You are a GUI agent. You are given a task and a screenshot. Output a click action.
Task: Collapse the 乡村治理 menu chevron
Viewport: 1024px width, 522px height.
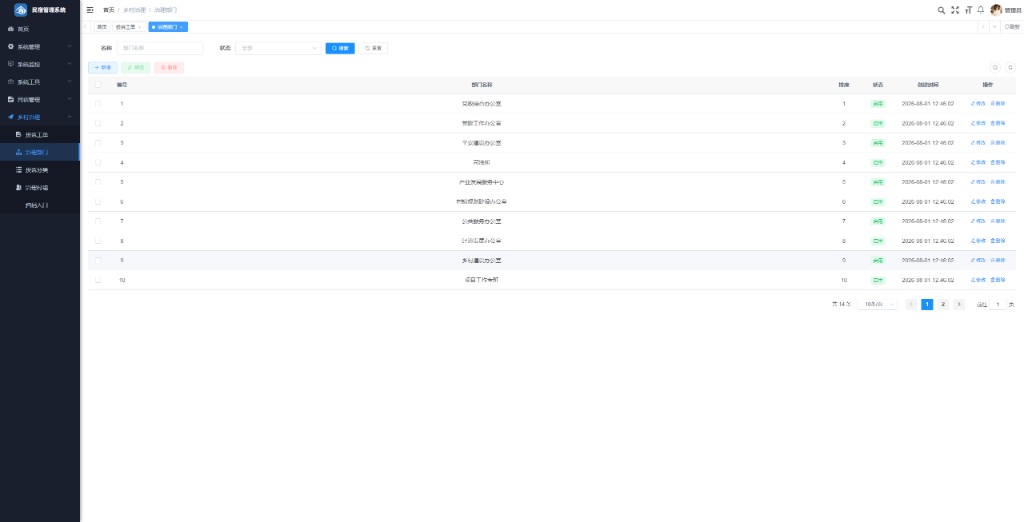coord(69,117)
